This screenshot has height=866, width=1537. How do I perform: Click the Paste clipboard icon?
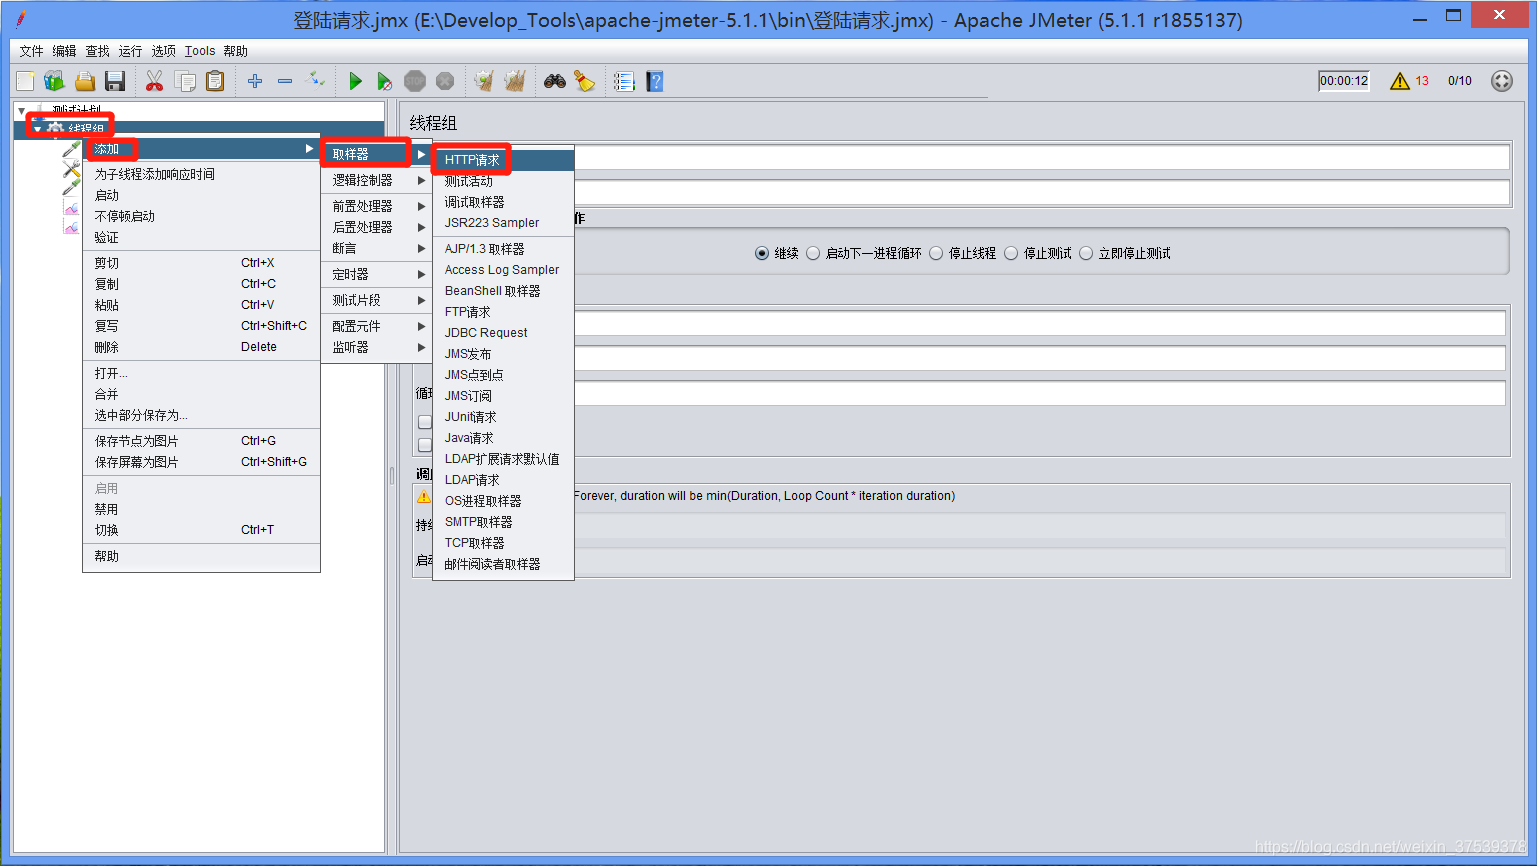click(215, 81)
